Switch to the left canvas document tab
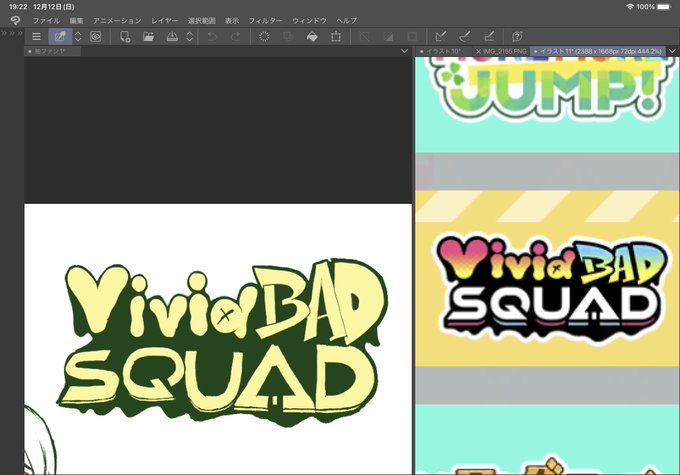 [x=52, y=51]
